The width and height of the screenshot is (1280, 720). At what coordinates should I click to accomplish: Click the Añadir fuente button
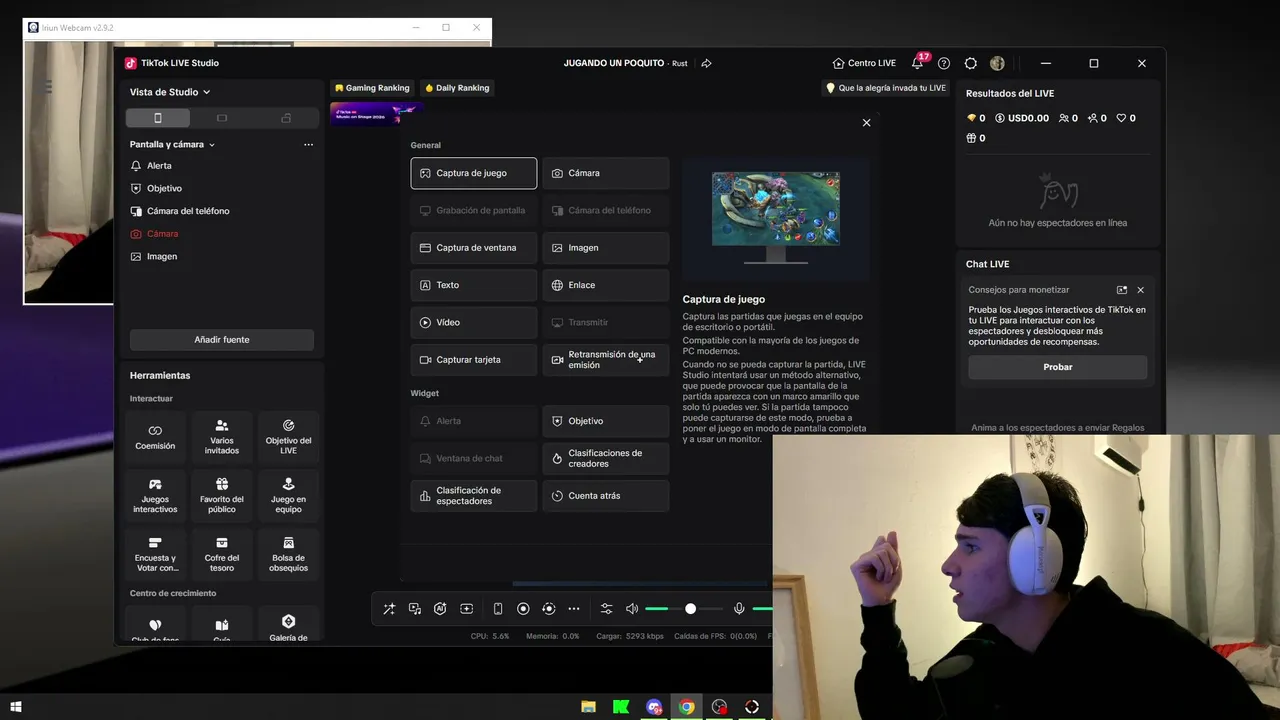222,340
